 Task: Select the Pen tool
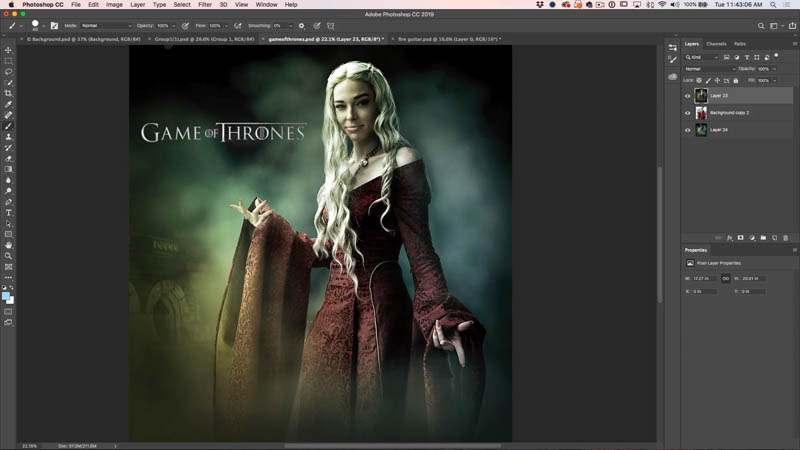(x=8, y=202)
